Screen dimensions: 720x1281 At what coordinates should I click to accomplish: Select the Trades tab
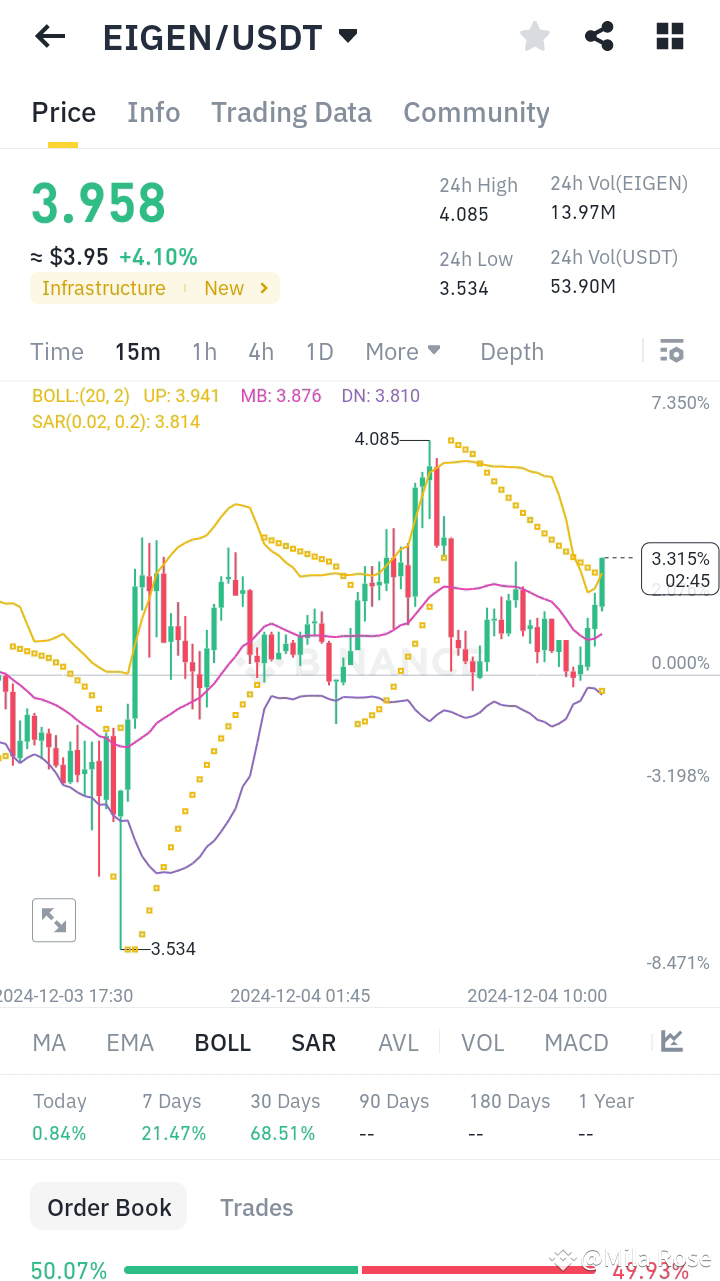click(x=256, y=1207)
